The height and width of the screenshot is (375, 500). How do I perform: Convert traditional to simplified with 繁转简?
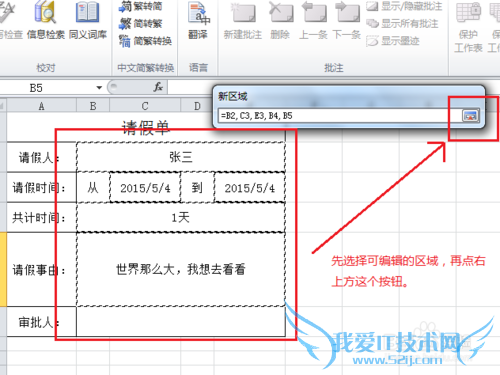[140, 6]
